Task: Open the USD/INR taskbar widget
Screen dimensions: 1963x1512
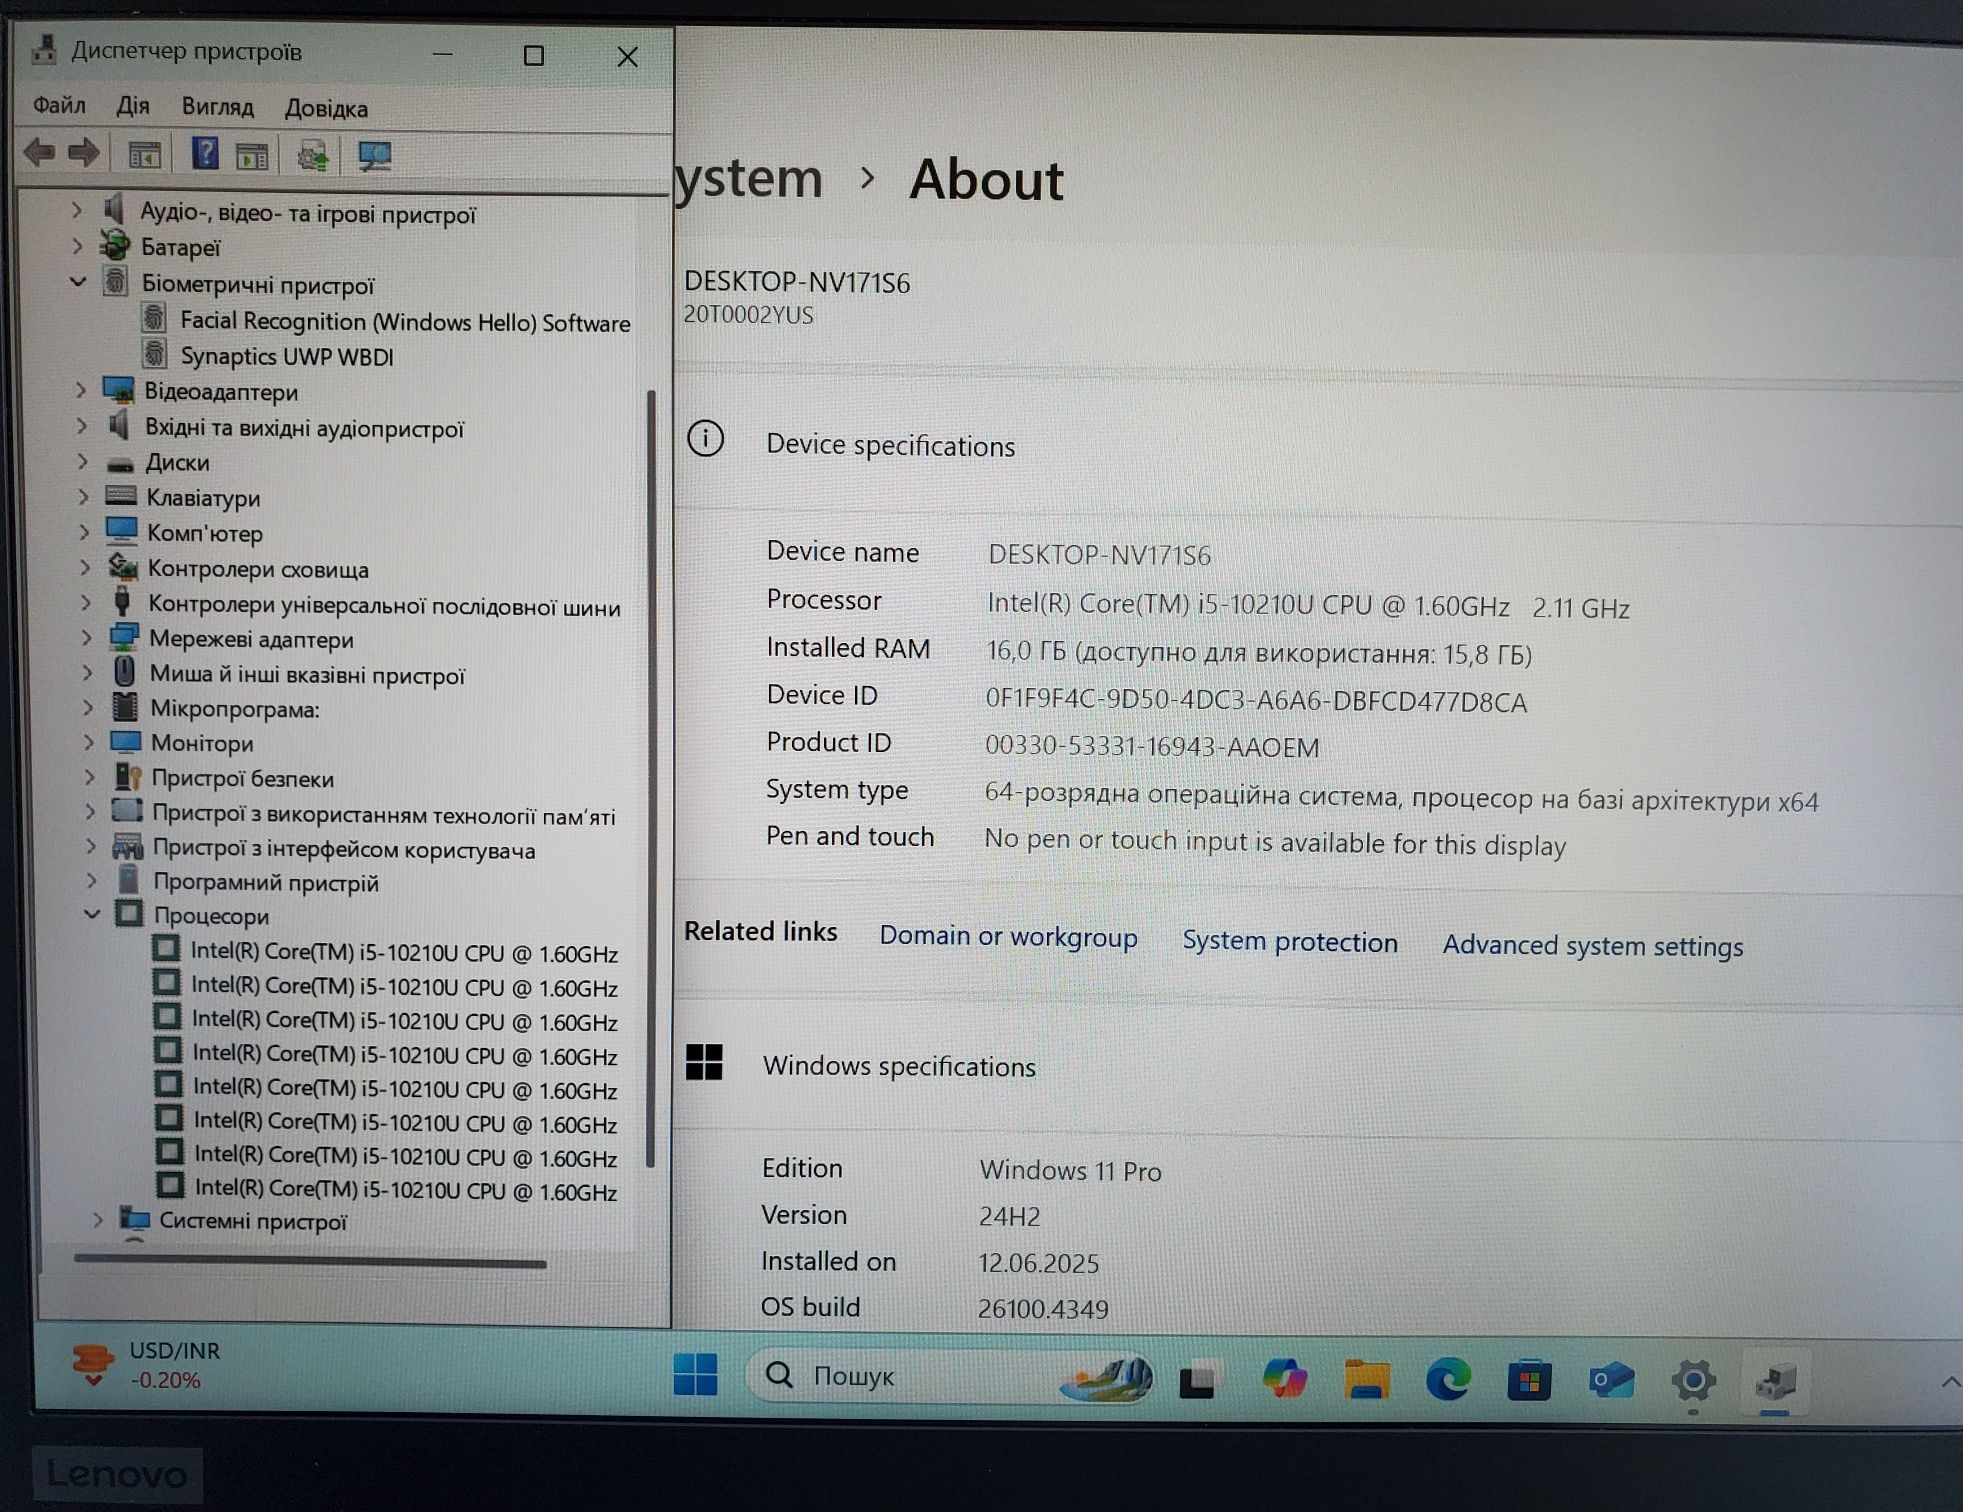Action: 148,1365
